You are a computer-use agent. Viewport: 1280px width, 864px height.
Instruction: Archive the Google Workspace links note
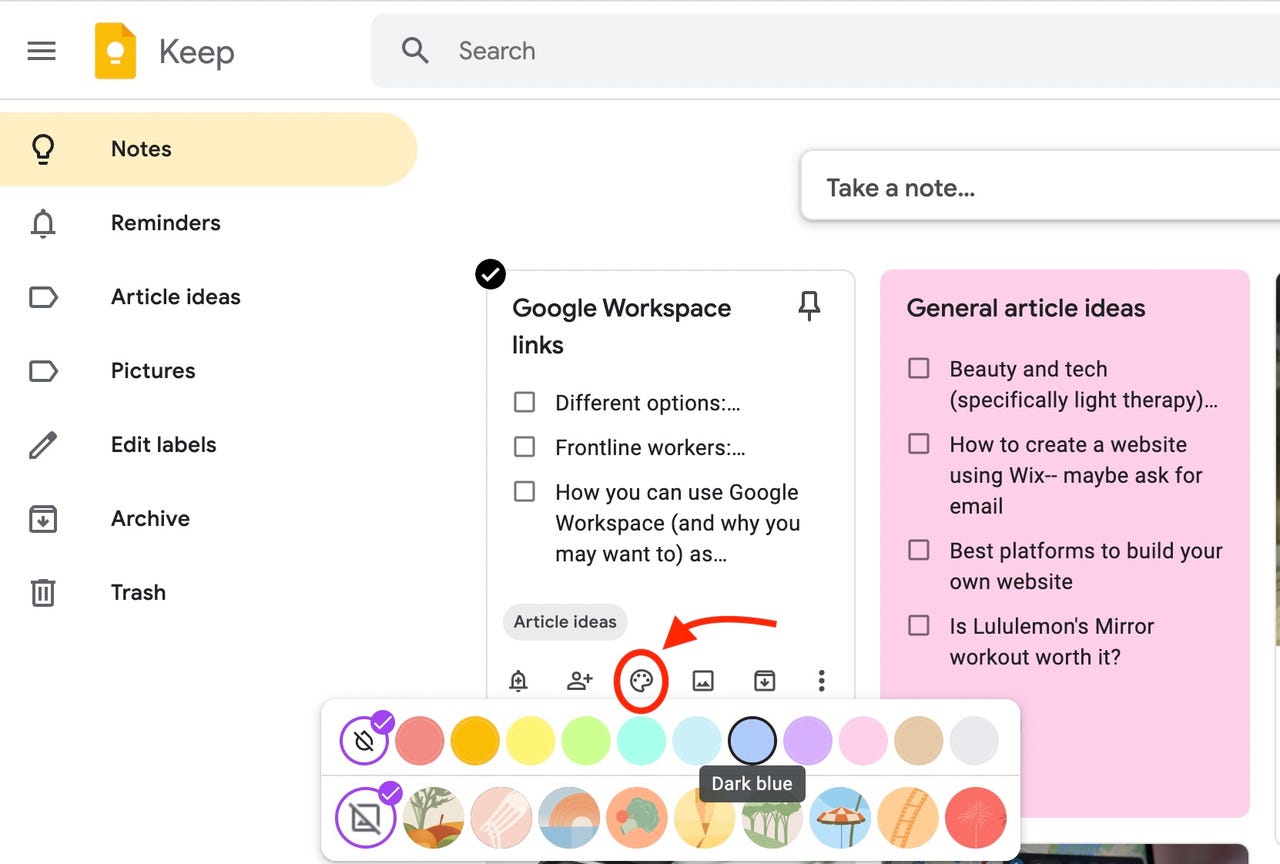[764, 680]
